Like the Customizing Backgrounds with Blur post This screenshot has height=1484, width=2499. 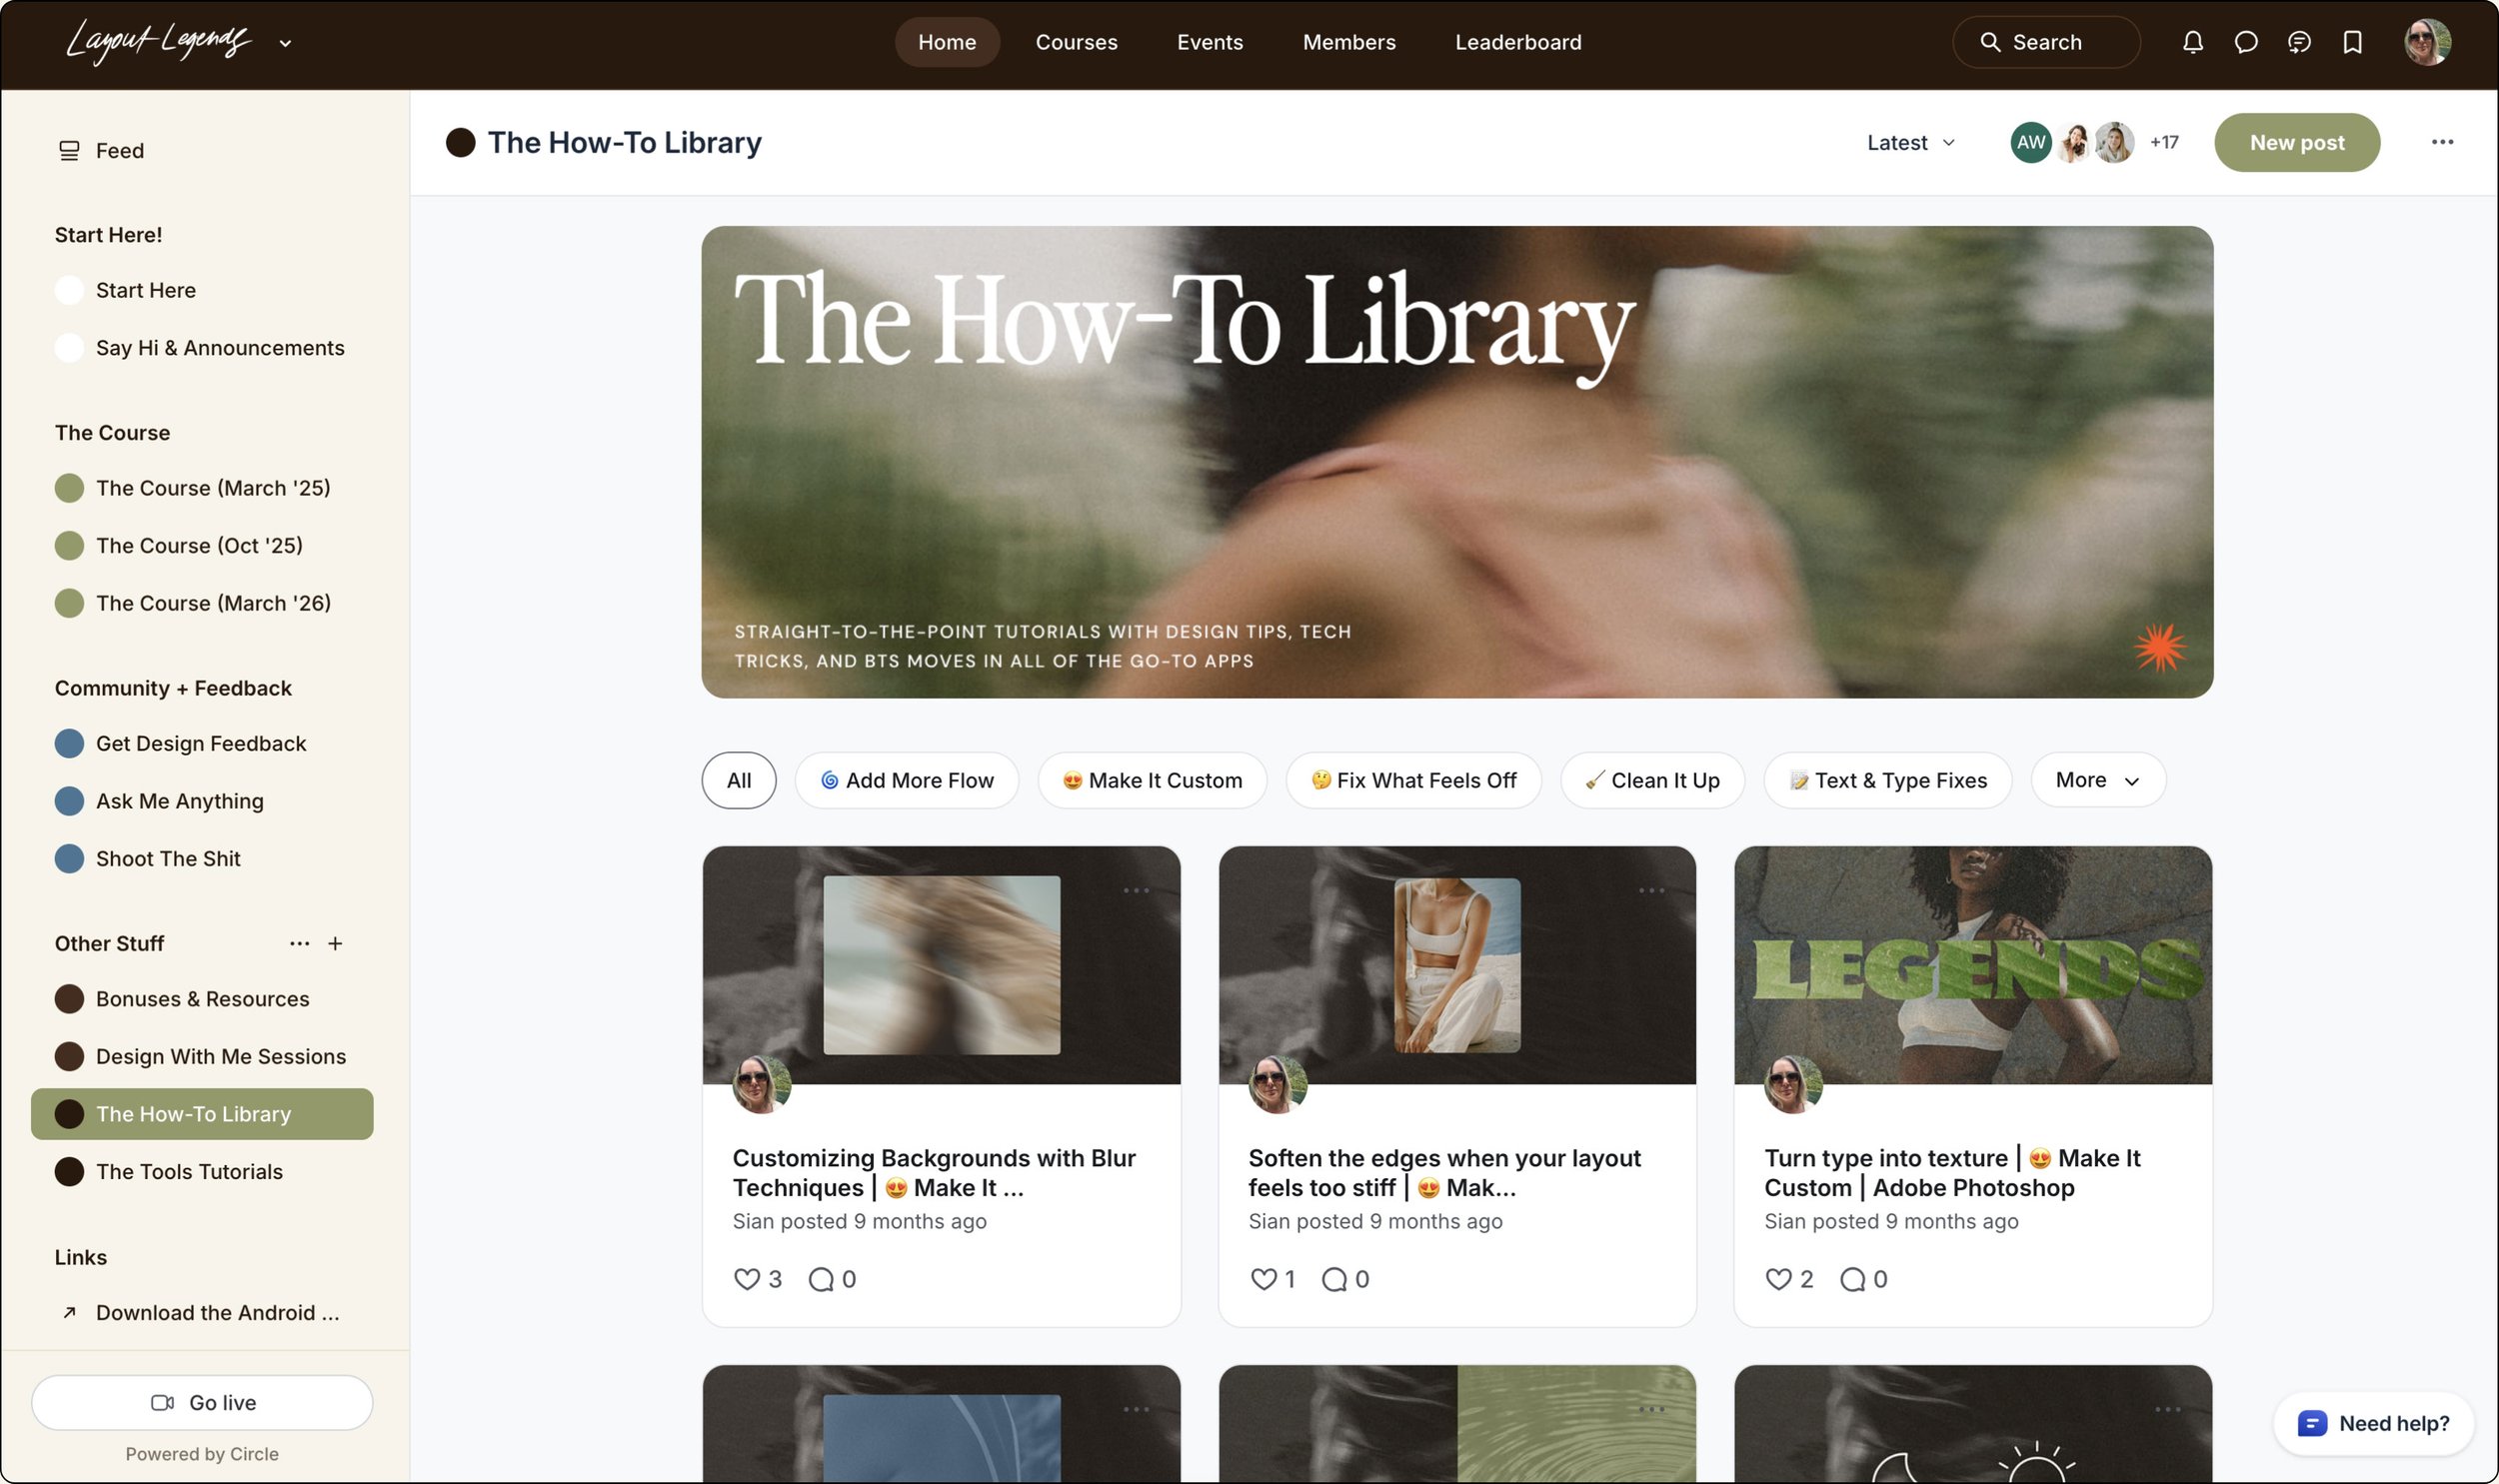click(x=747, y=1279)
